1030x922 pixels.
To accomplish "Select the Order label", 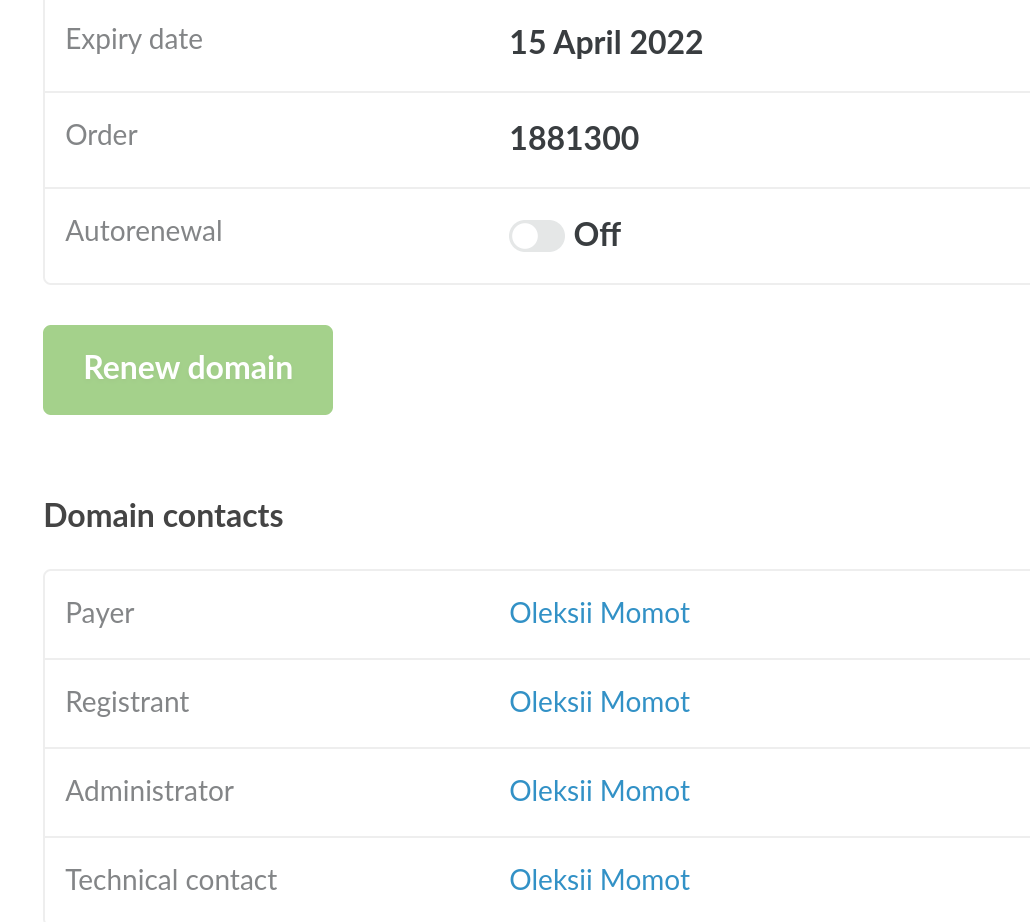I will coord(102,135).
